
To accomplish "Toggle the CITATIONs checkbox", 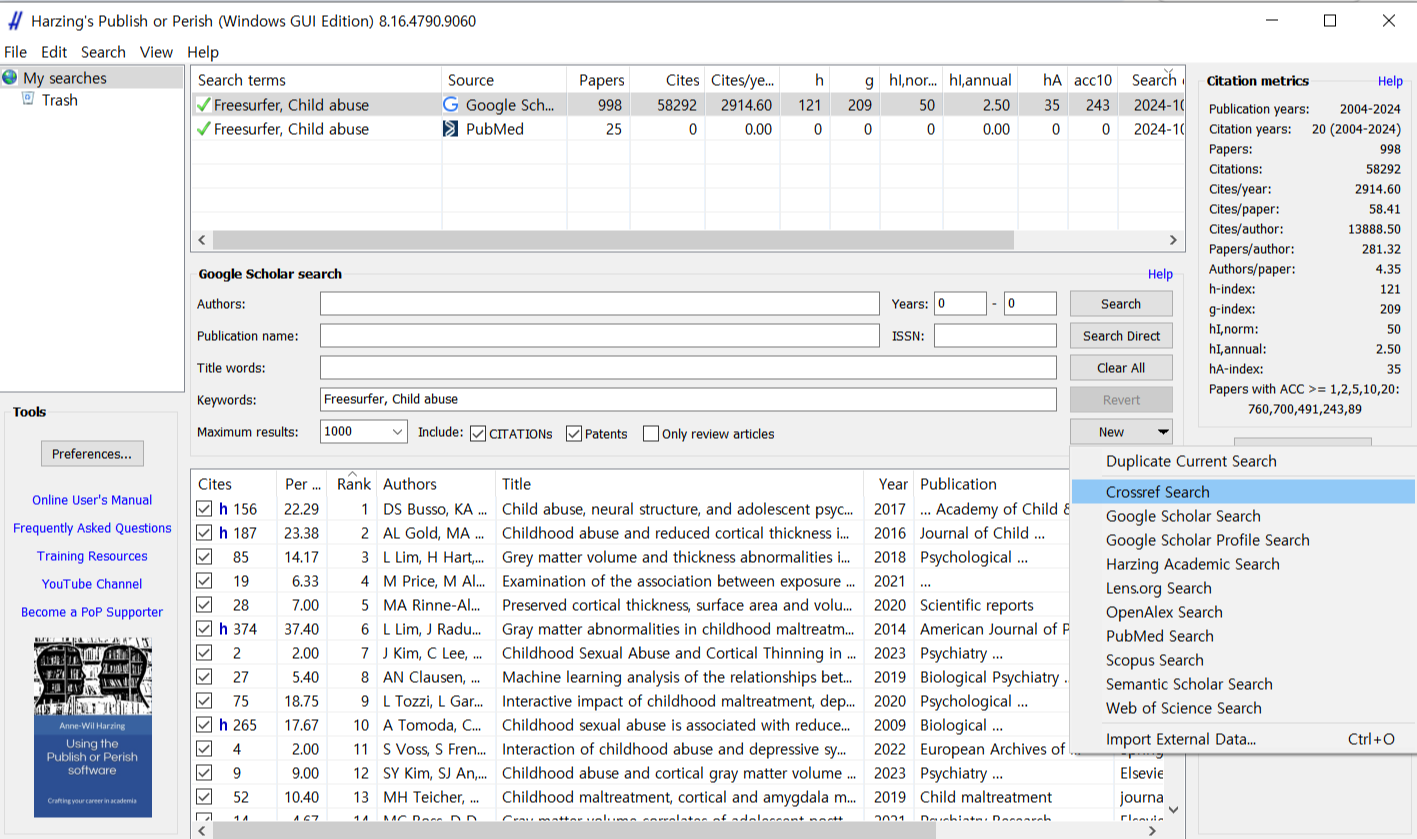I will point(478,433).
